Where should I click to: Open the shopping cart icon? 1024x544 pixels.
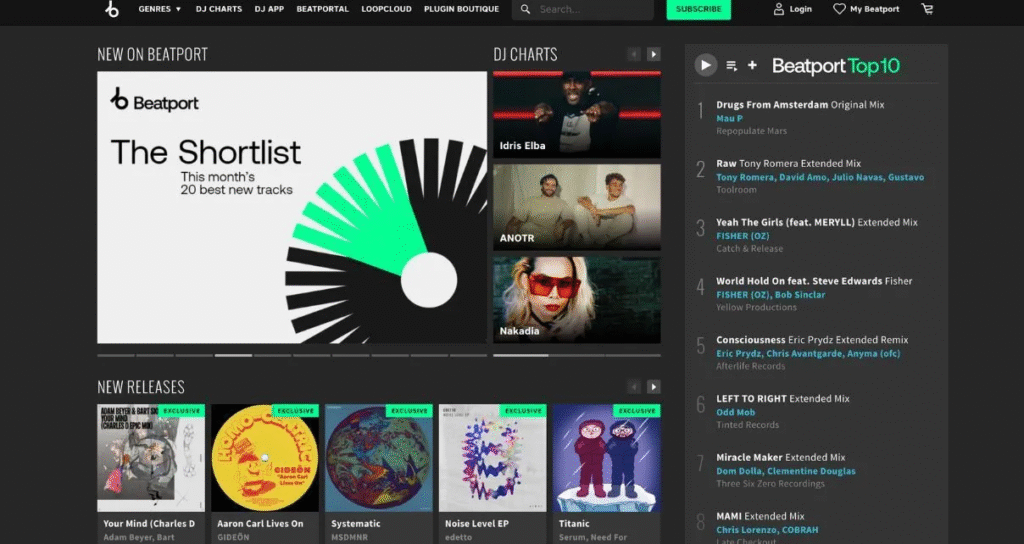pyautogui.click(x=927, y=9)
